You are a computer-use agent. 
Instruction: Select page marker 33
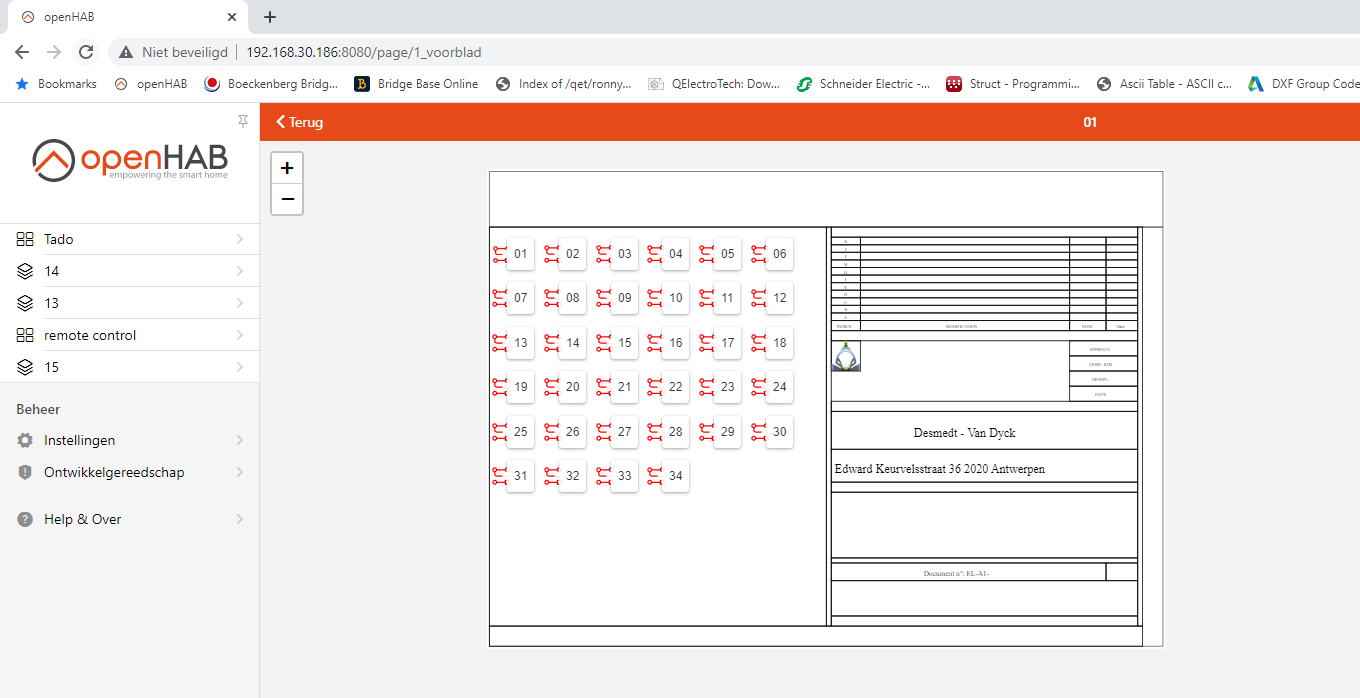click(624, 476)
